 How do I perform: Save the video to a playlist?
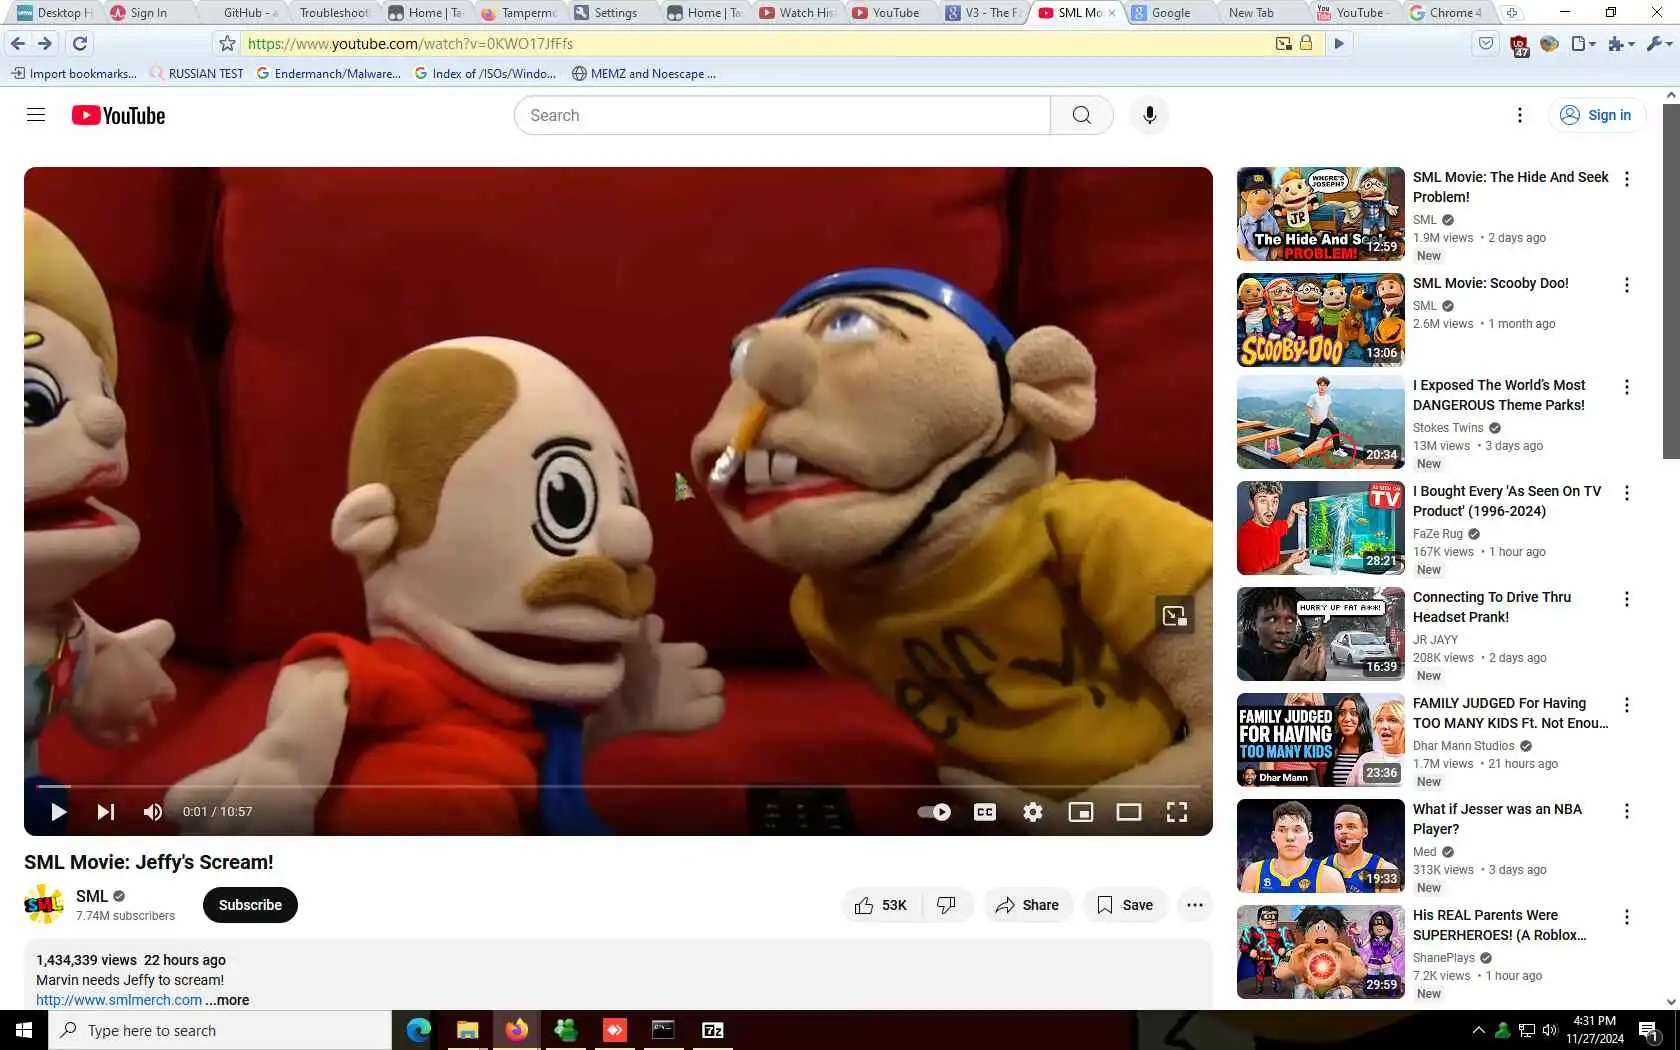tap(1125, 905)
